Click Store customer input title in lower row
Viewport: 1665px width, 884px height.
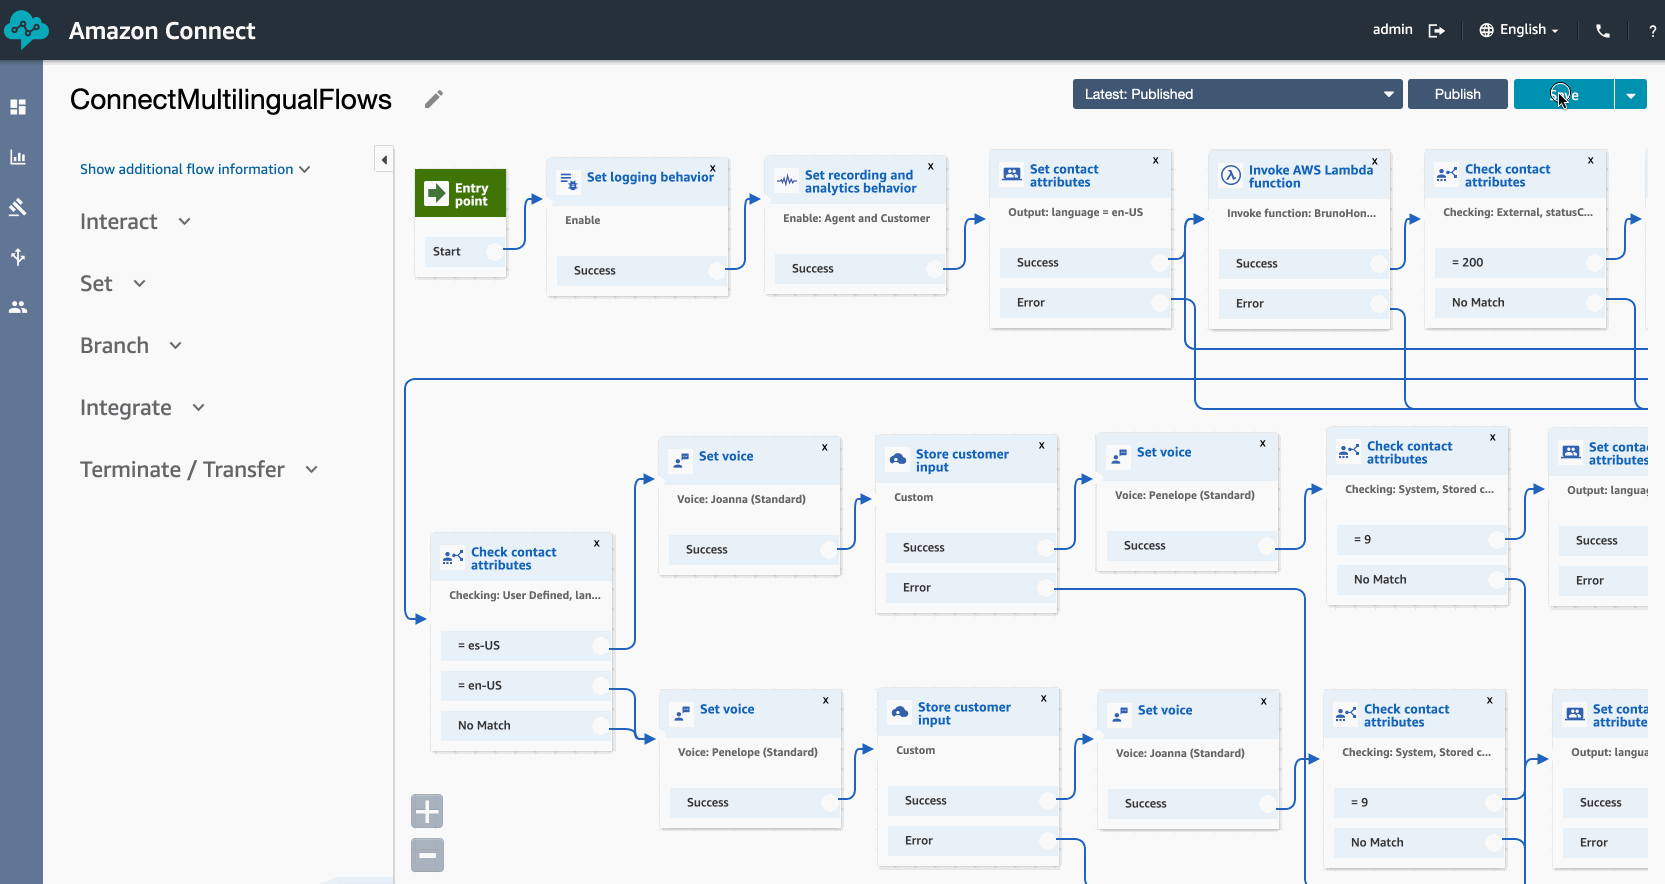tap(964, 714)
